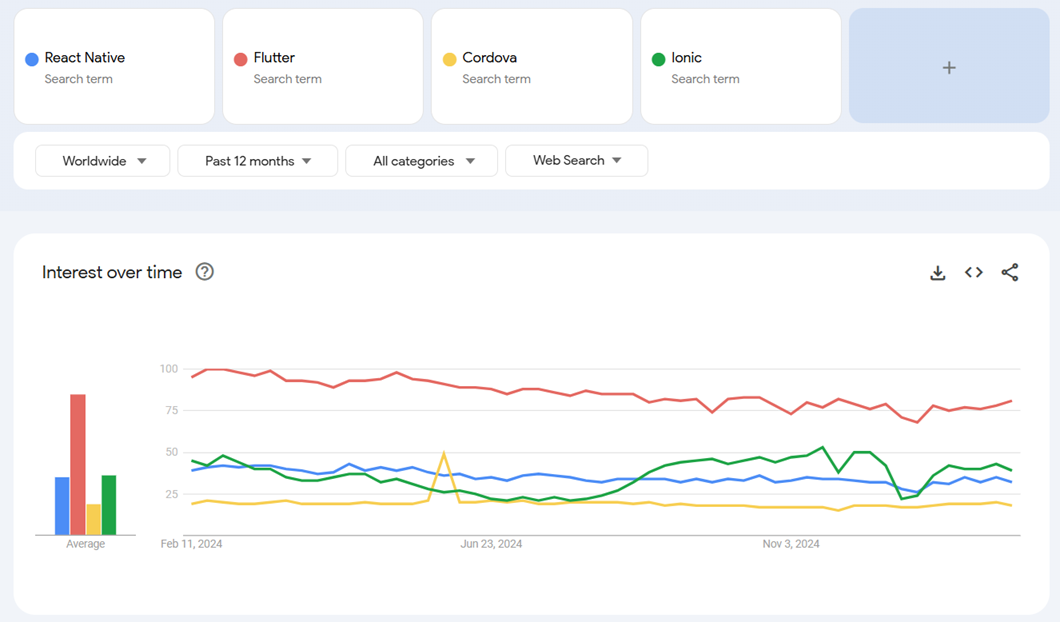Click the green Ionic color dot
Screen dimensions: 1060x622
click(658, 59)
